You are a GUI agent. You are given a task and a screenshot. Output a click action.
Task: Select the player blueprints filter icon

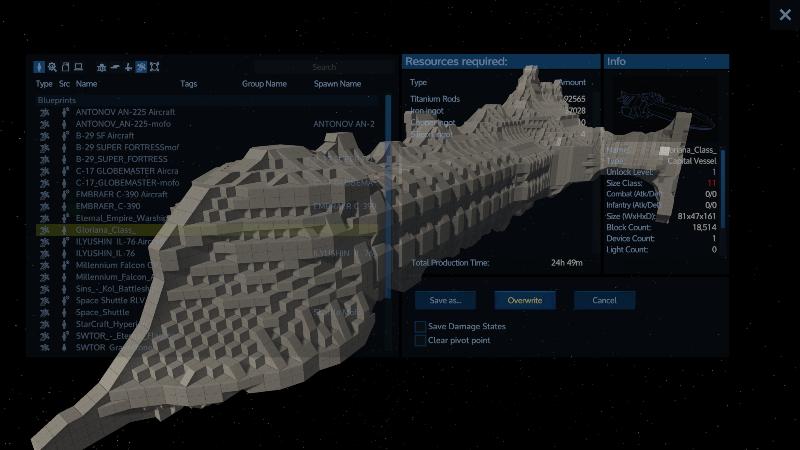point(39,67)
